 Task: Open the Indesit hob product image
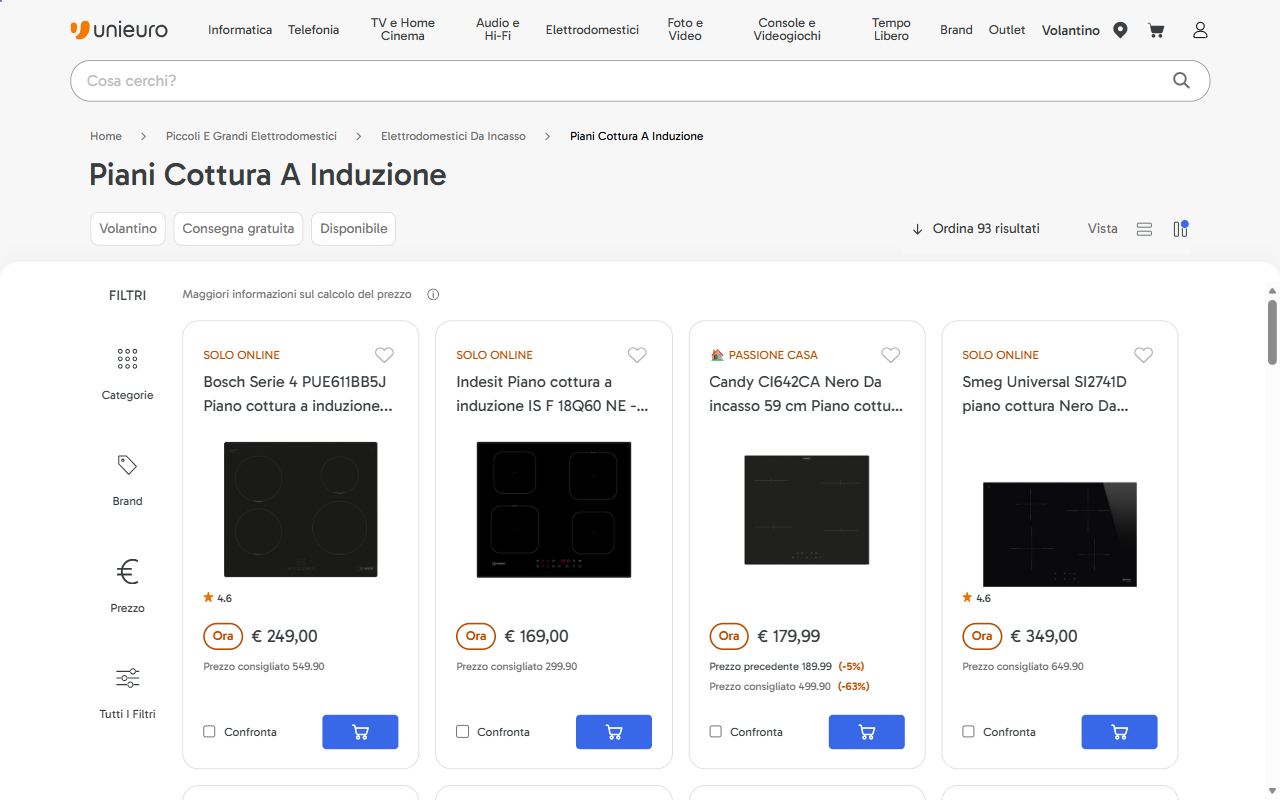[x=554, y=509]
